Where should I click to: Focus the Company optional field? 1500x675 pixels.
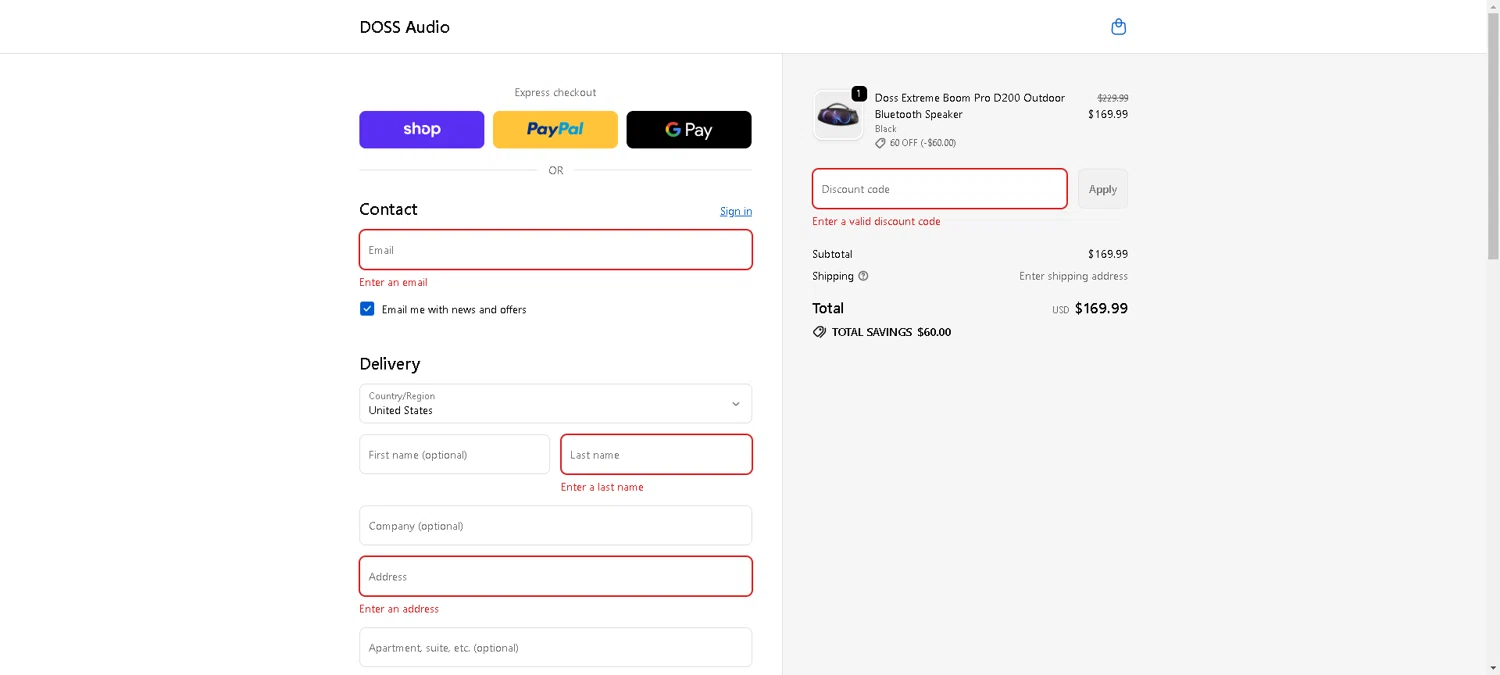[x=555, y=526]
